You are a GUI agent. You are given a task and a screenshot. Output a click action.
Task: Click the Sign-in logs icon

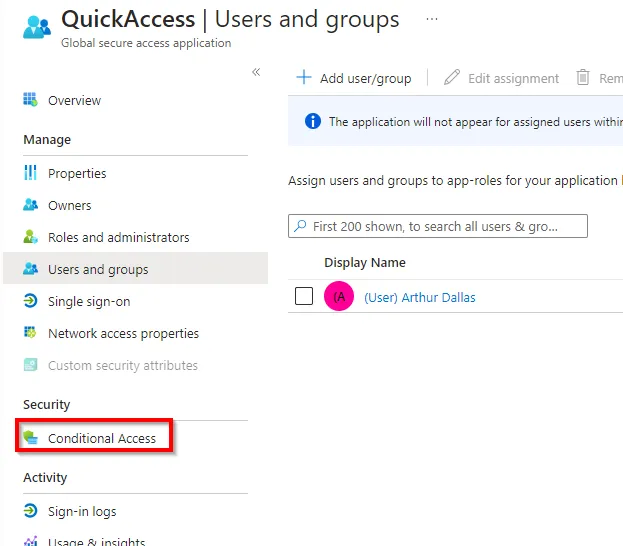coord(30,511)
